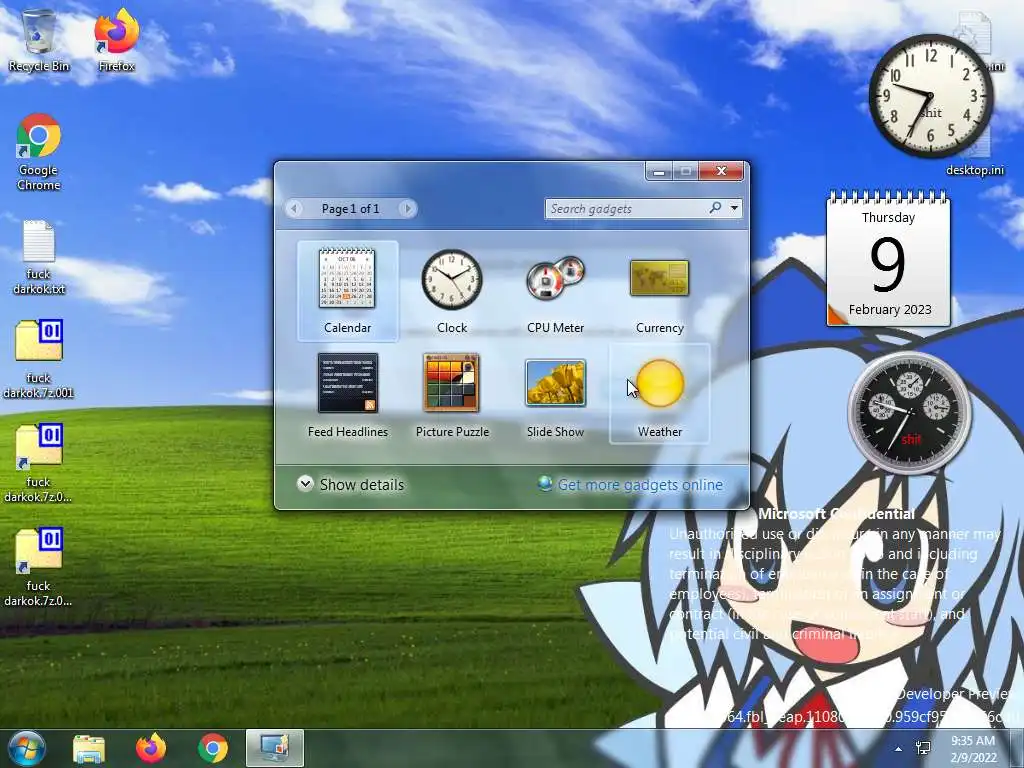Click the dark chronograph clock gadget
The width and height of the screenshot is (1024, 768).
(x=909, y=413)
